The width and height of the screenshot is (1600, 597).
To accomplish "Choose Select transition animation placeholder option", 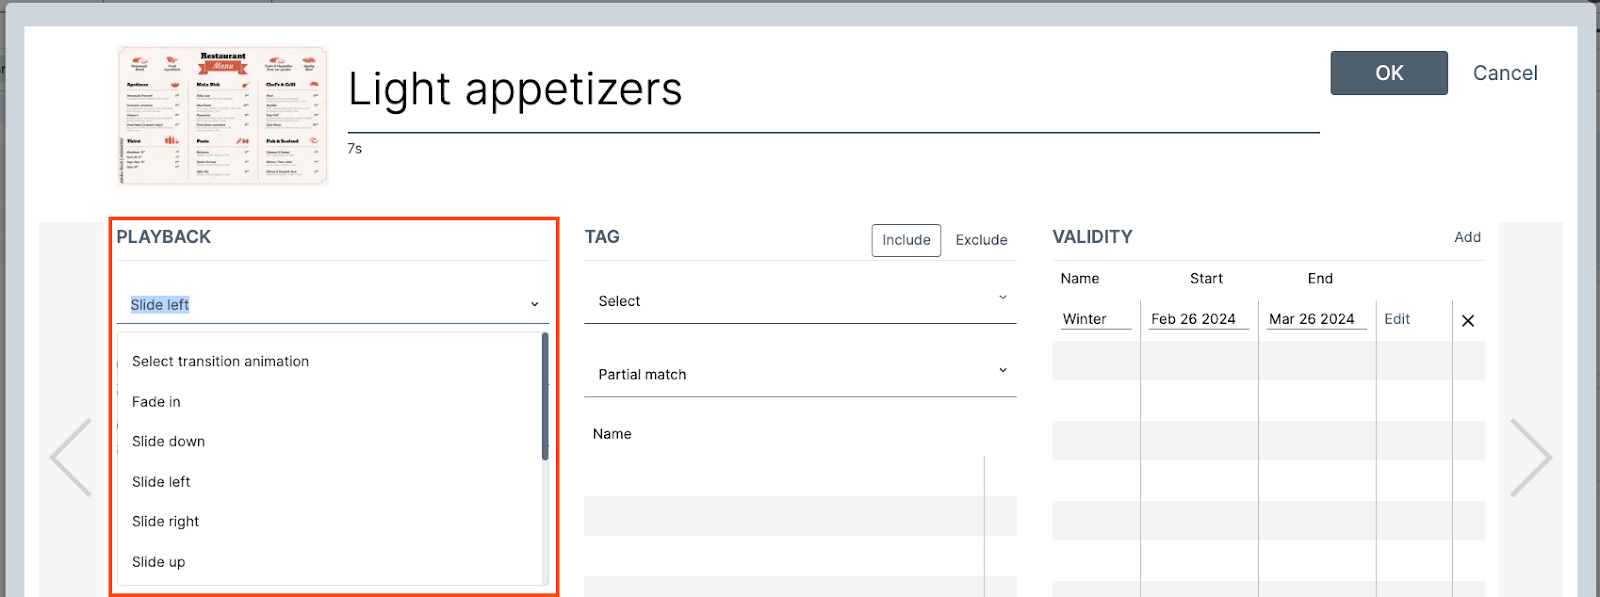I will (221, 362).
